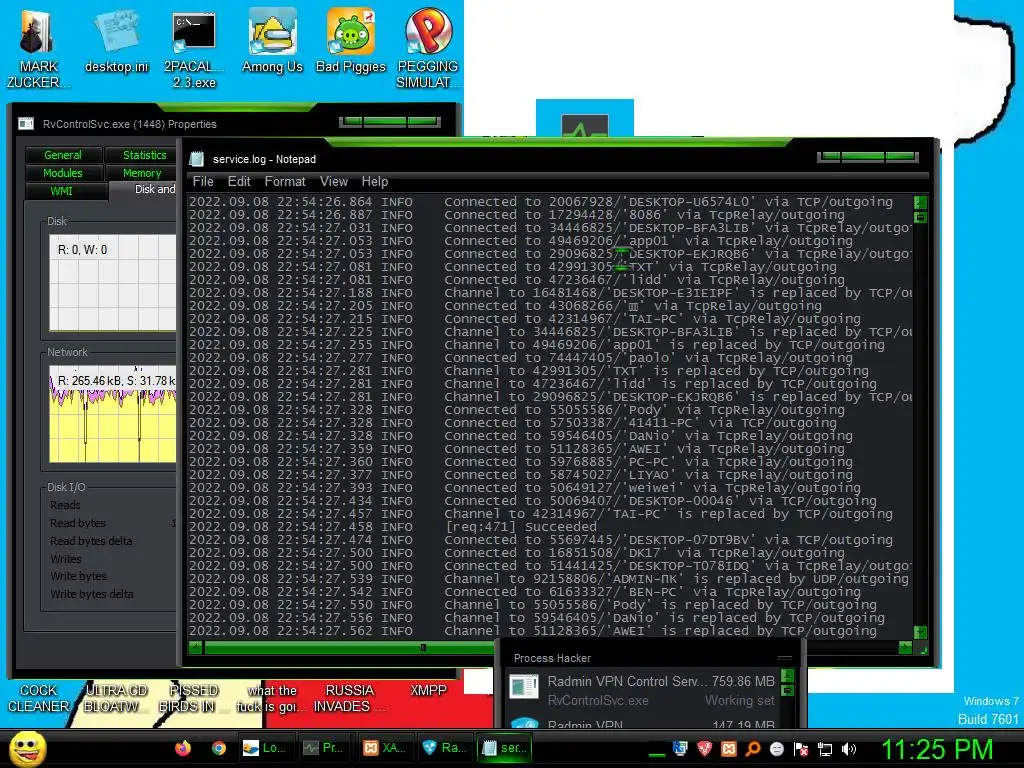Launch the 2PACAL 2.3.exe desktop icon

click(x=194, y=50)
